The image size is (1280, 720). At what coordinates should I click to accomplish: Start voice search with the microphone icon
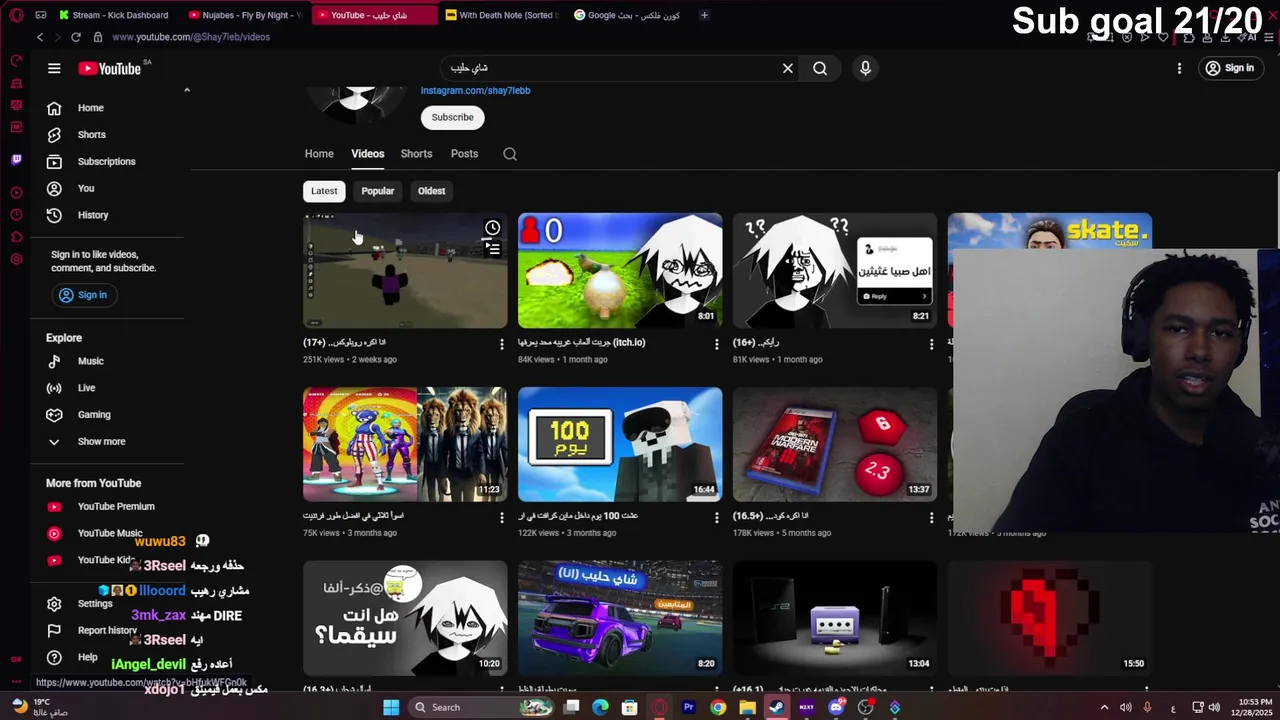tap(865, 68)
